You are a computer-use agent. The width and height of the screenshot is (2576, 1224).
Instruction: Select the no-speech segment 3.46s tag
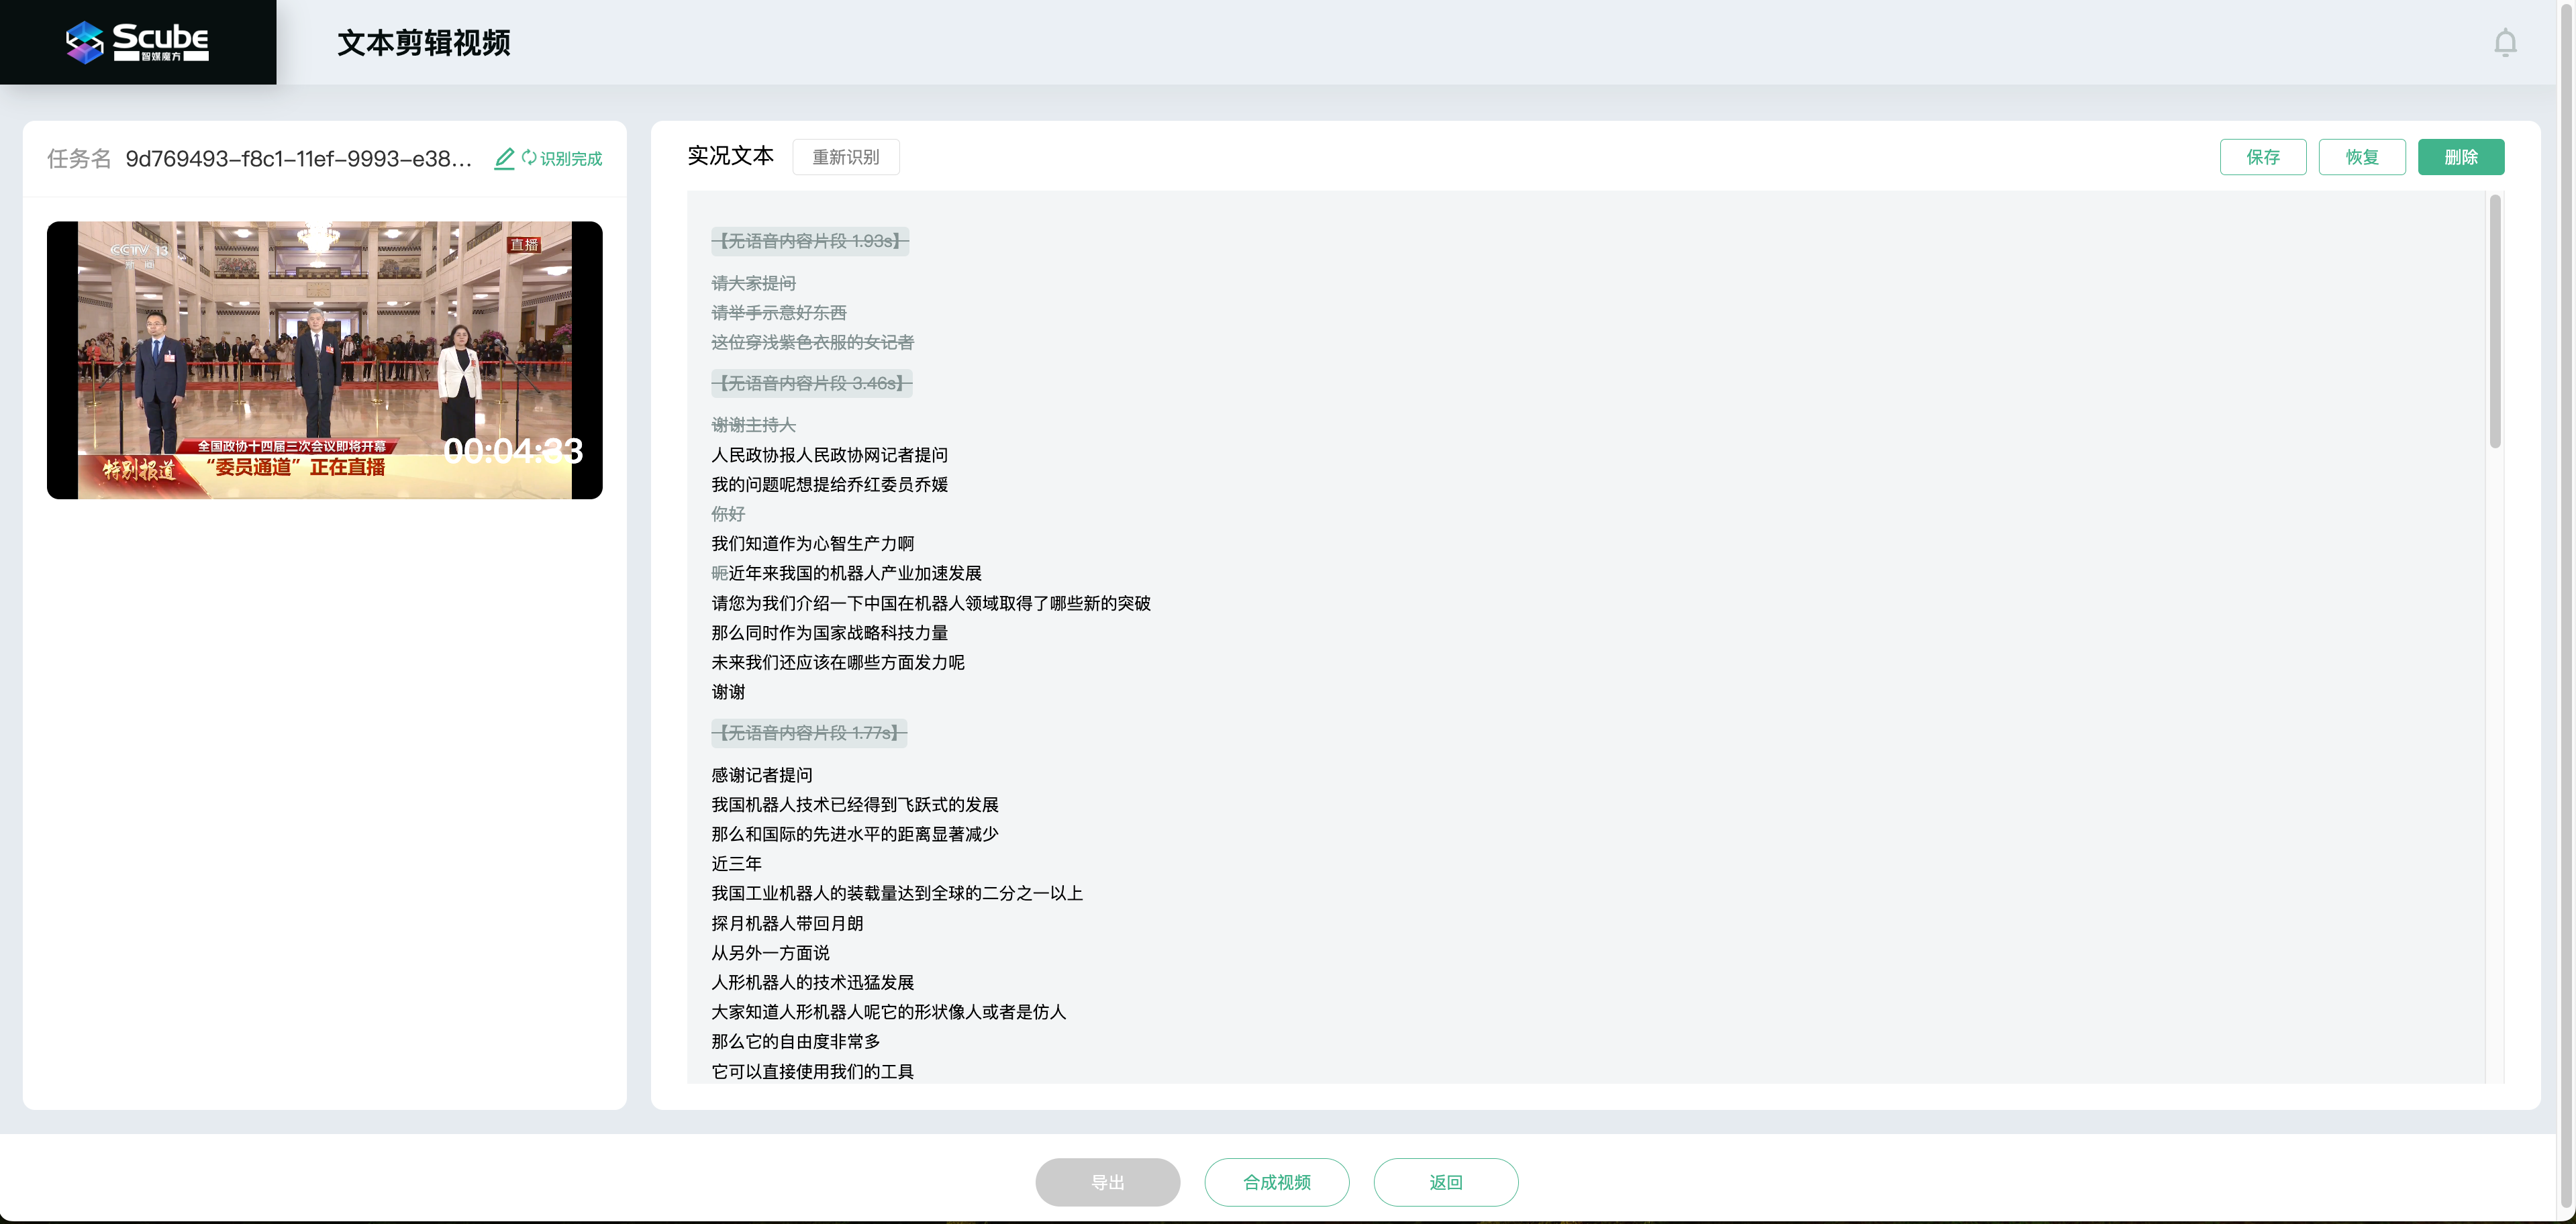tap(811, 383)
